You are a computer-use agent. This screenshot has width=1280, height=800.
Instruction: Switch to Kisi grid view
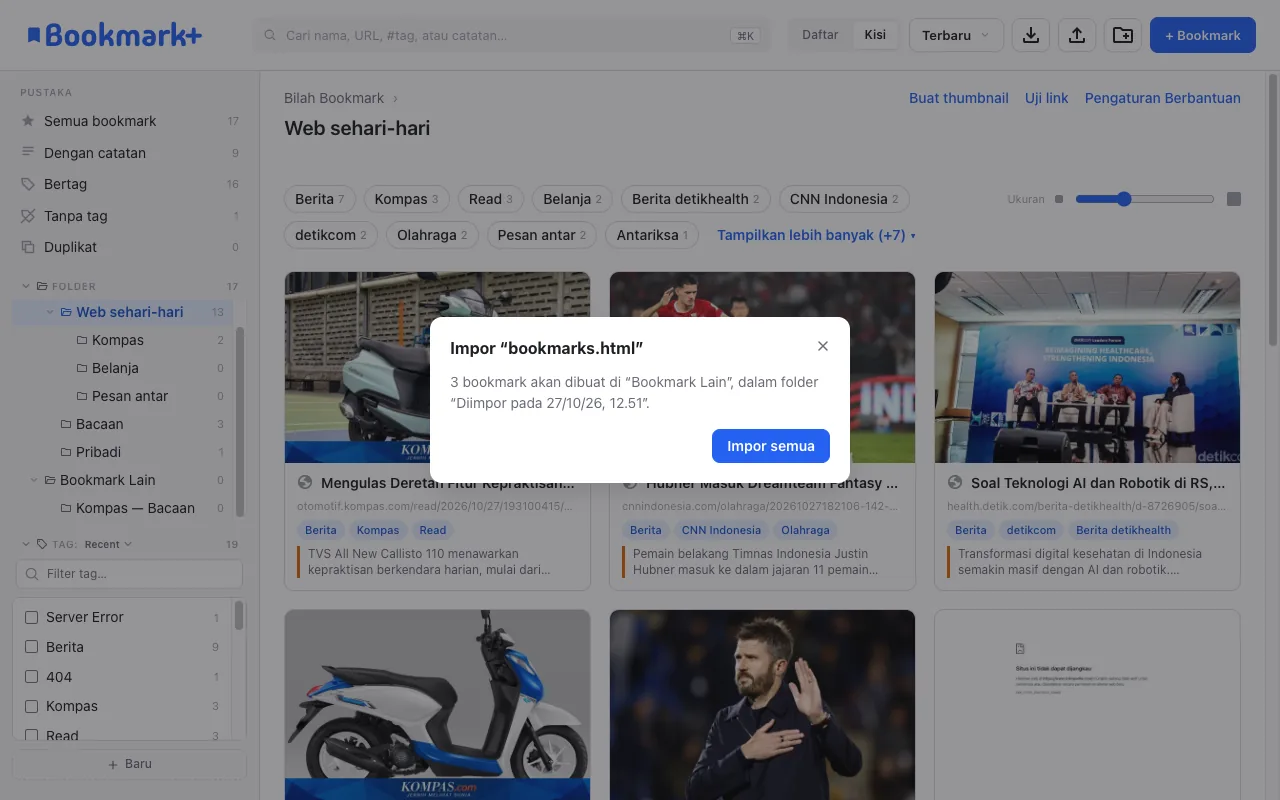pyautogui.click(x=875, y=35)
